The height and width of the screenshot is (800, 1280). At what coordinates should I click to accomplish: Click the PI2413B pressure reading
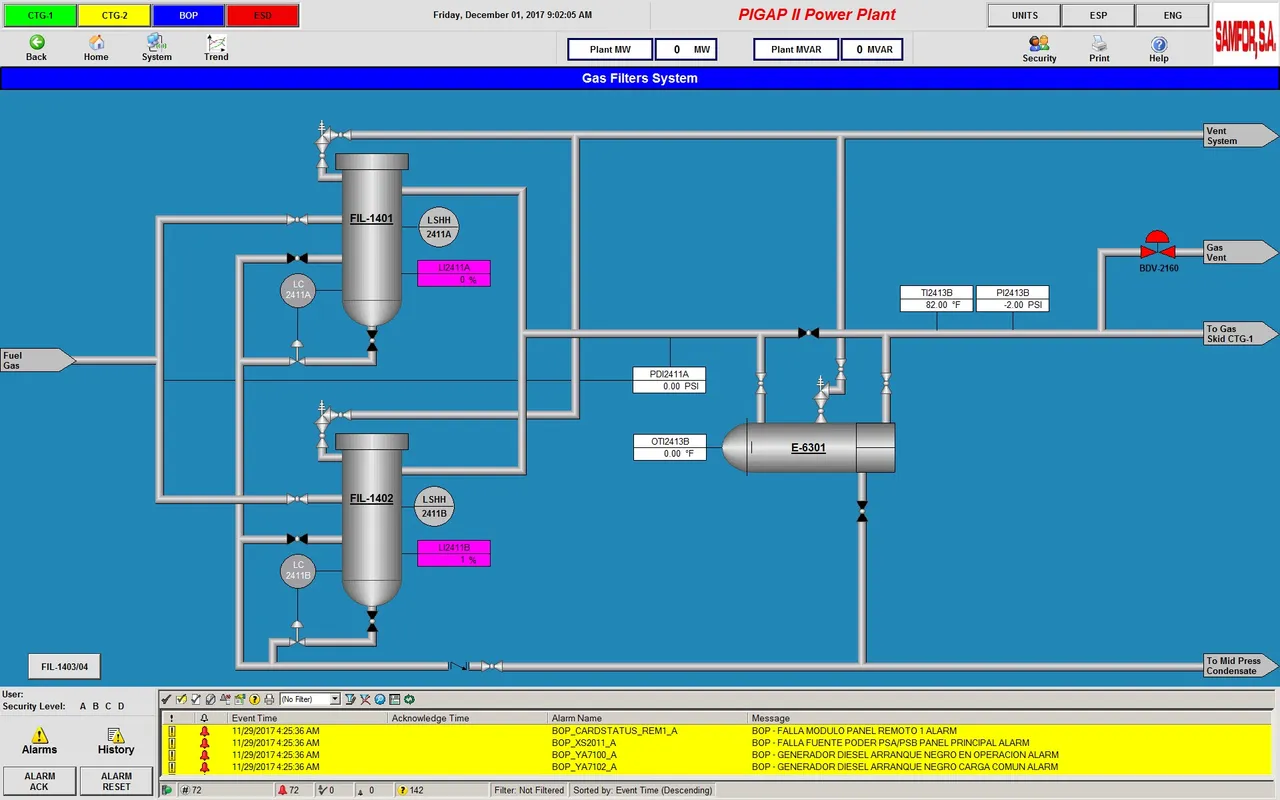coord(1012,299)
